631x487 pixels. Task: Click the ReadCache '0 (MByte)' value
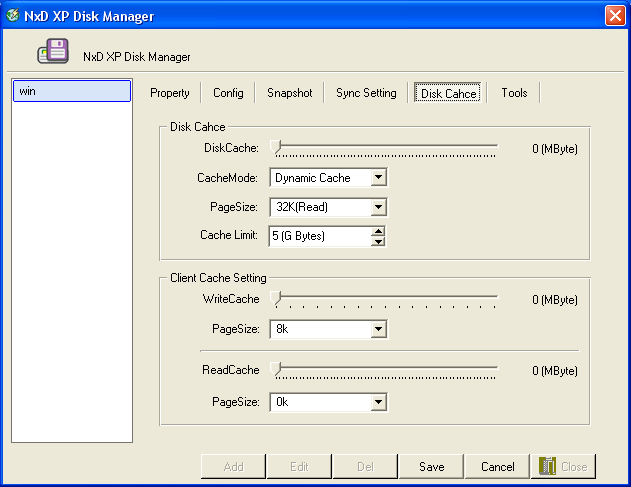click(x=555, y=371)
